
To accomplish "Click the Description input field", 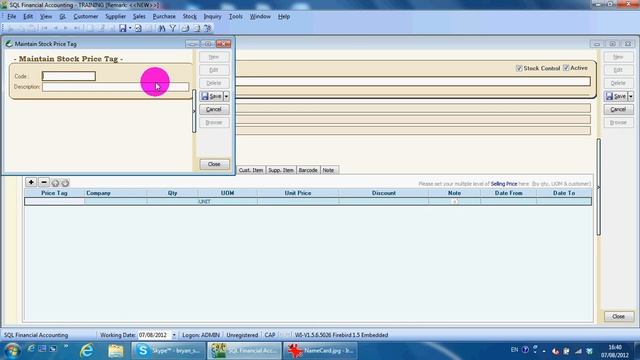I will coord(116,87).
